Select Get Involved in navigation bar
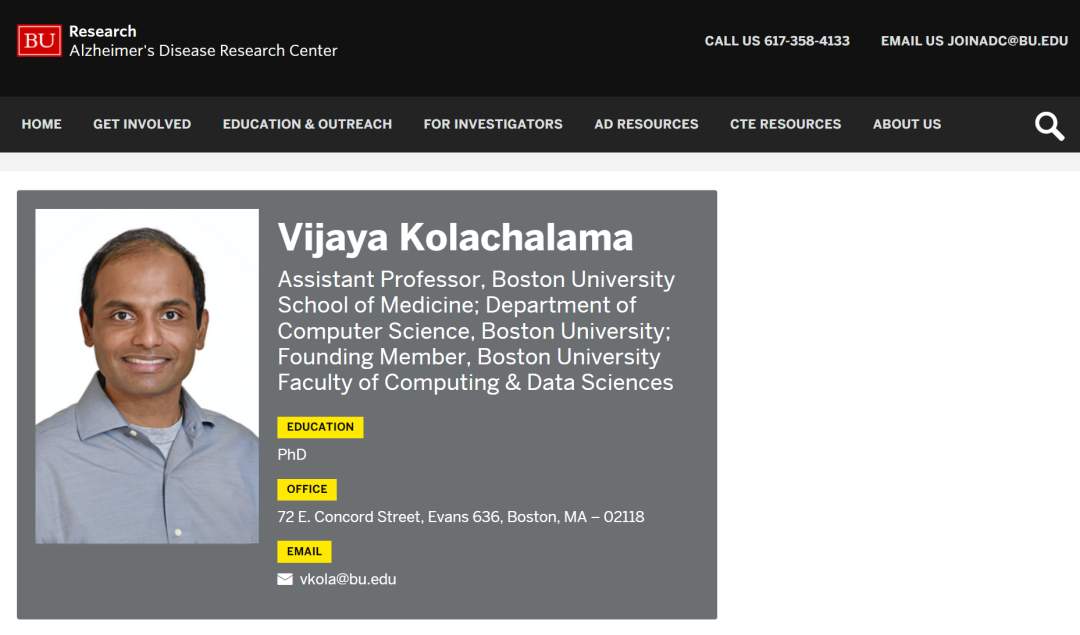 click(x=142, y=124)
